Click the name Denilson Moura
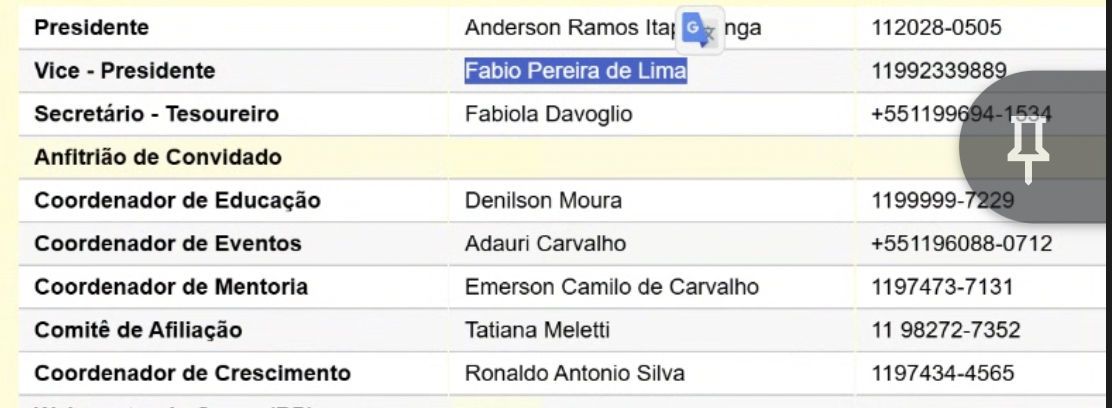 [543, 201]
